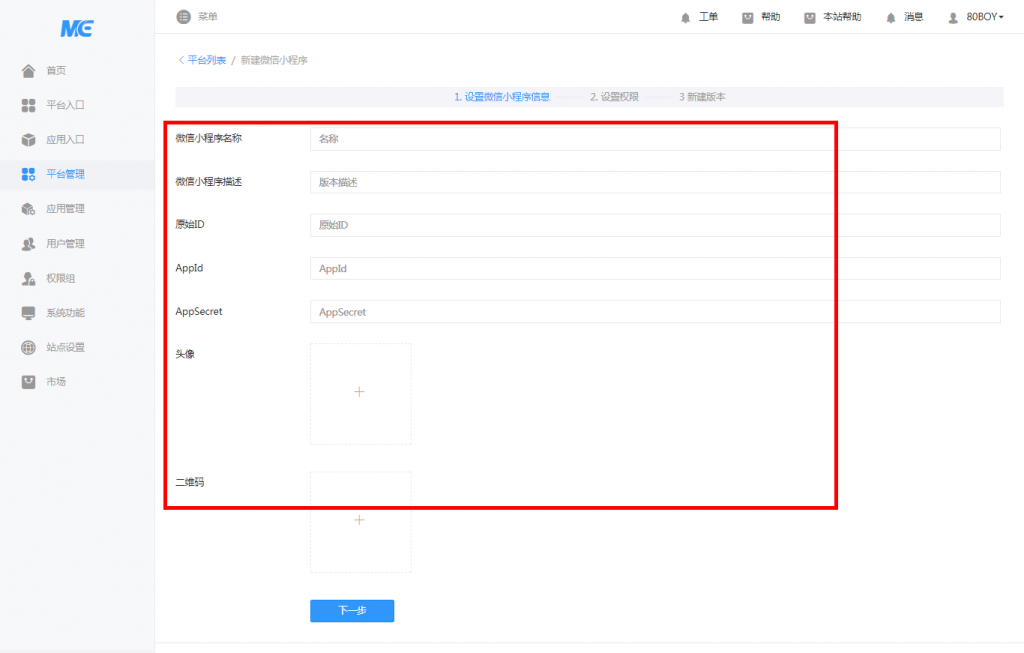Click the 二维码 upload box
Image resolution: width=1024 pixels, height=653 pixels.
[x=360, y=522]
